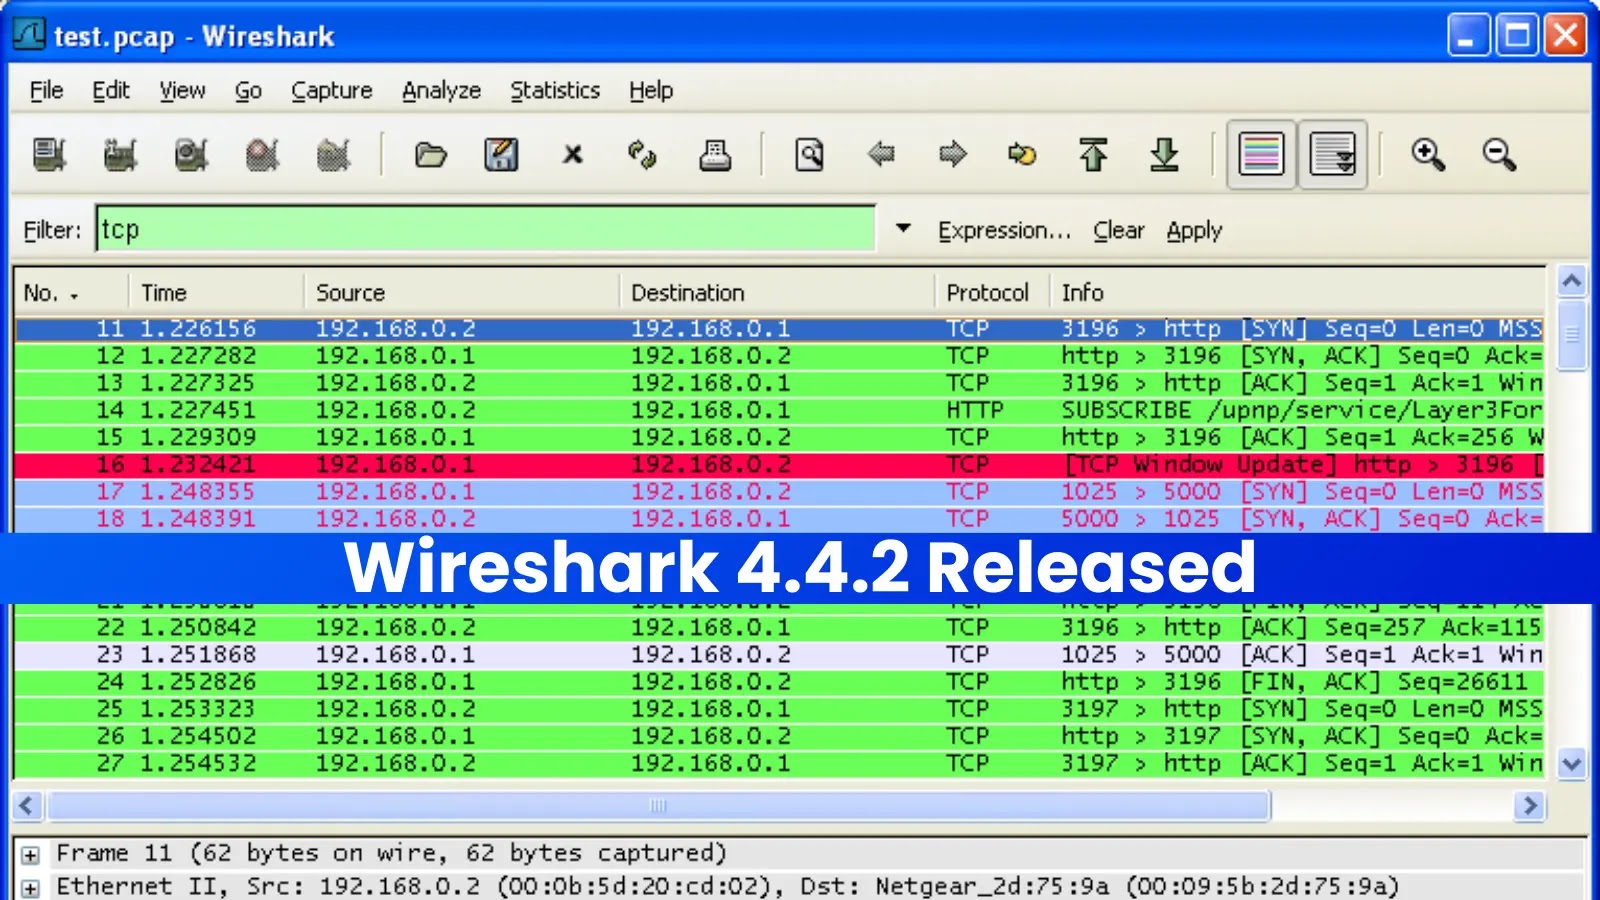Open the filter history dropdown arrow

[903, 229]
